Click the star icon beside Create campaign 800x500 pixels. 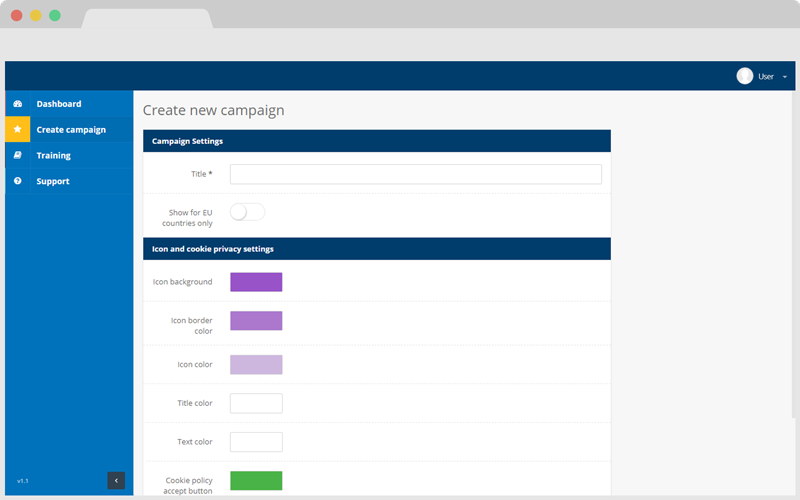17,130
